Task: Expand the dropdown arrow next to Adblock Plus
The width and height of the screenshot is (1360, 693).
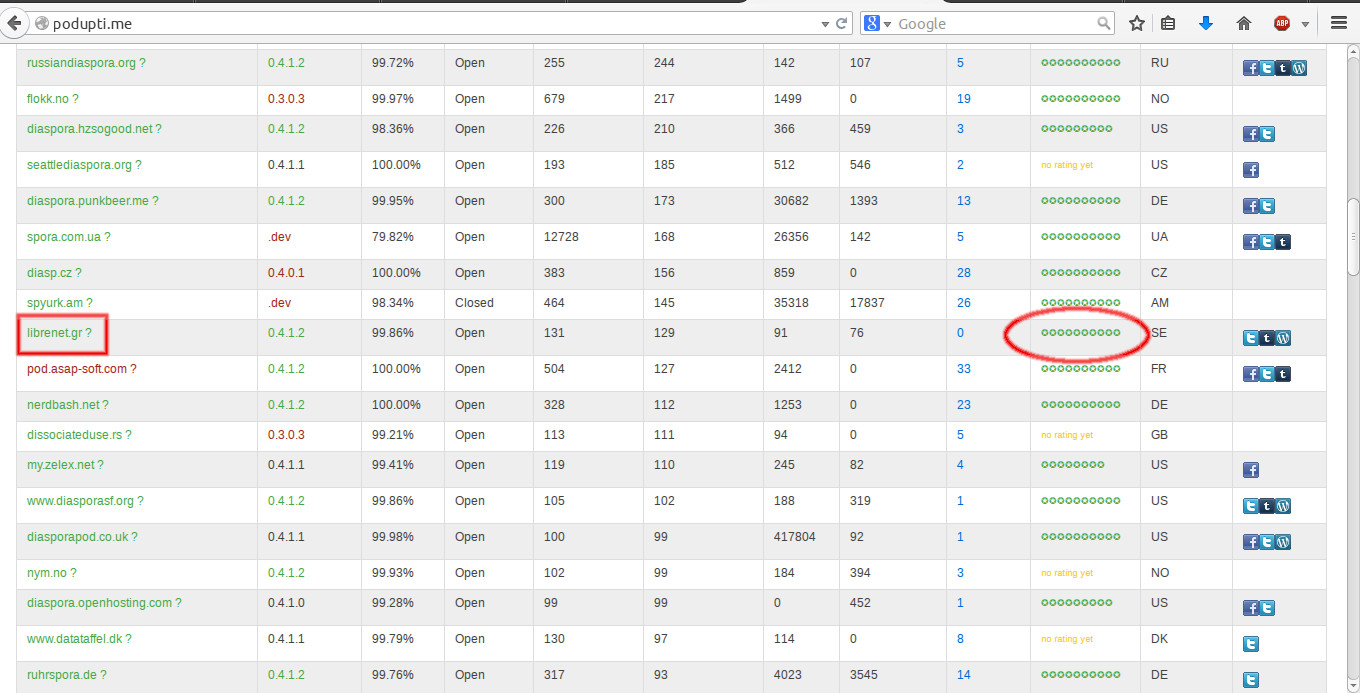Action: (1305, 24)
